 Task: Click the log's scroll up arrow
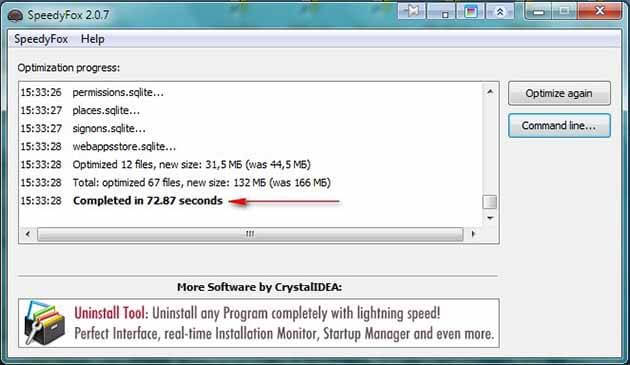pos(490,92)
